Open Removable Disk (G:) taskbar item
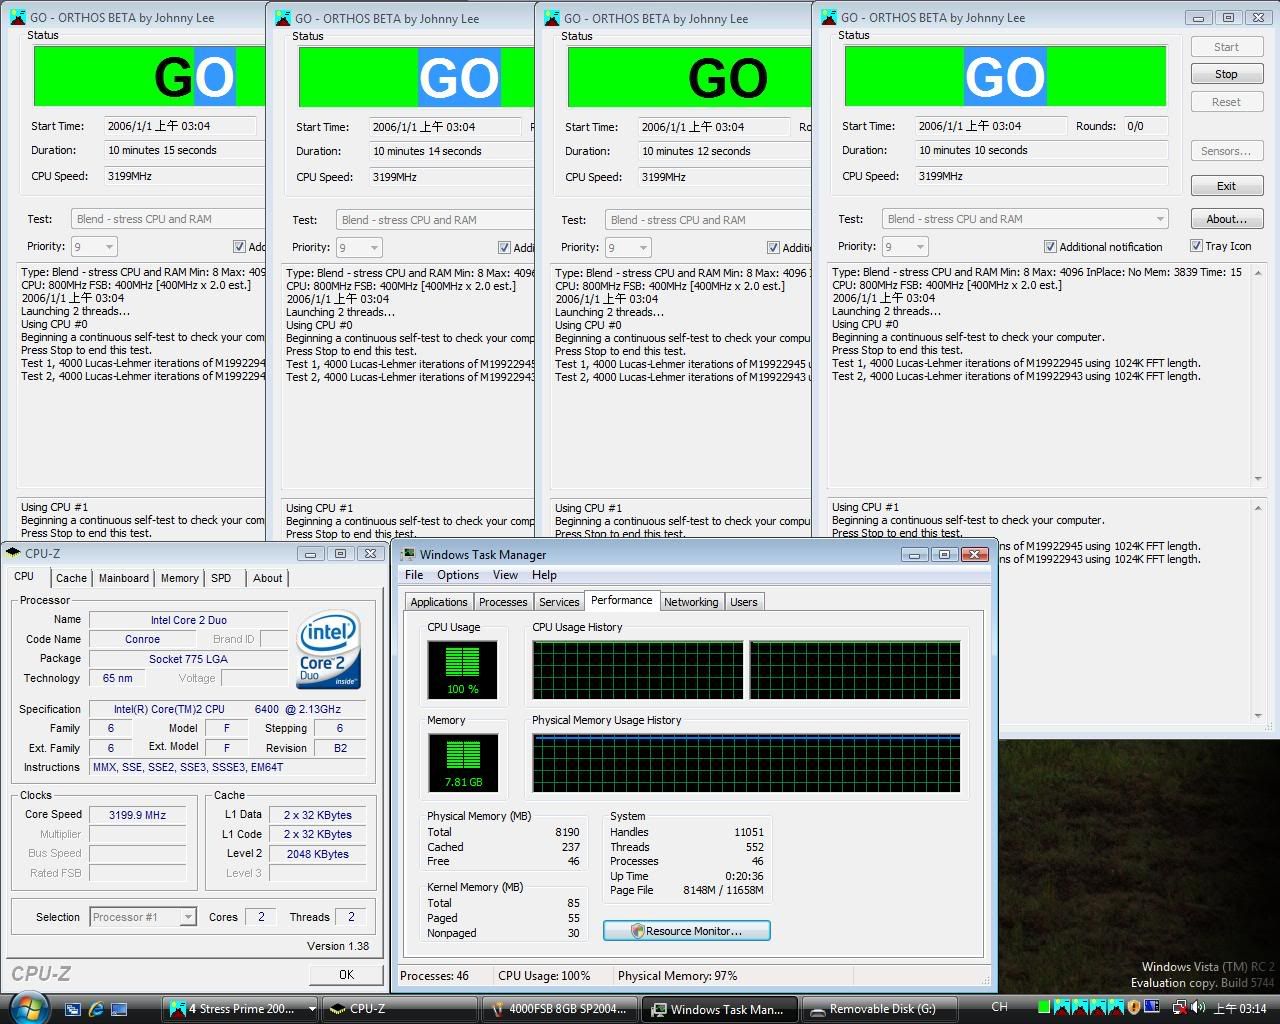The image size is (1280, 1024). click(x=878, y=1009)
